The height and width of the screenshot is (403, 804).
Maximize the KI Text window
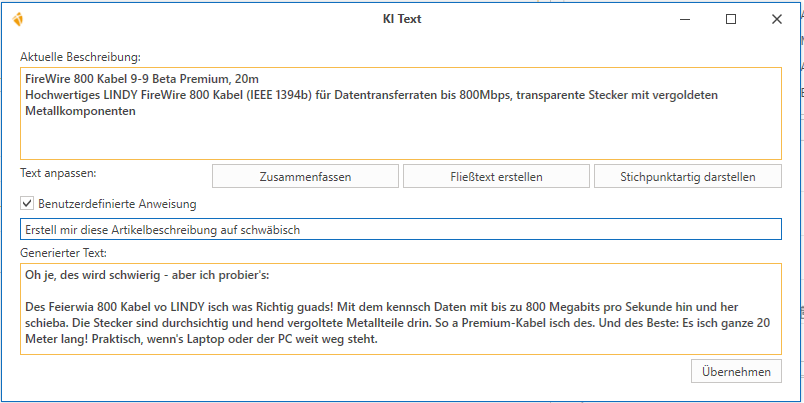coord(731,19)
